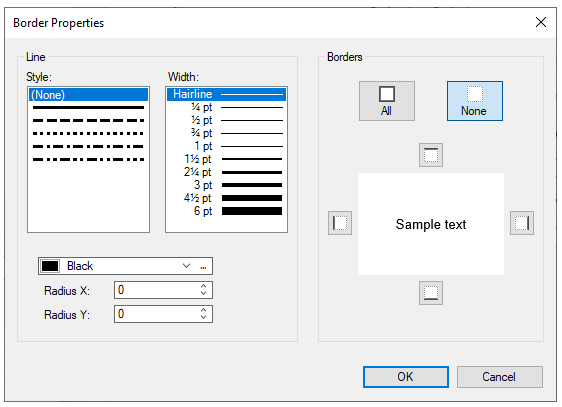Choose the dash-dot line style
Viewport: 562px width, 407px height.
pyautogui.click(x=88, y=147)
